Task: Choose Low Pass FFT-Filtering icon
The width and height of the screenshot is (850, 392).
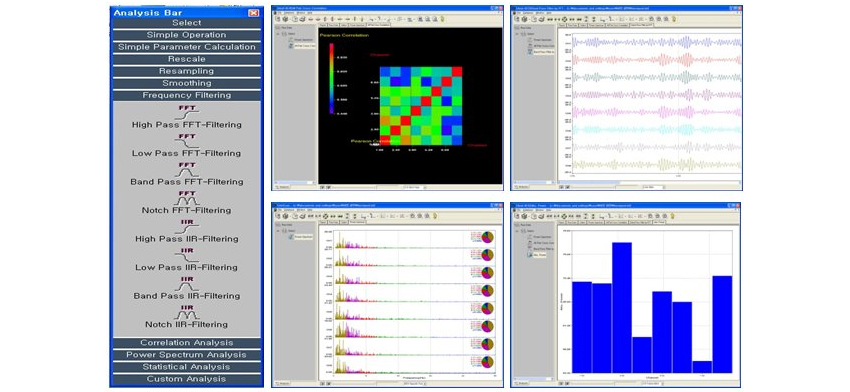Action: [x=187, y=140]
